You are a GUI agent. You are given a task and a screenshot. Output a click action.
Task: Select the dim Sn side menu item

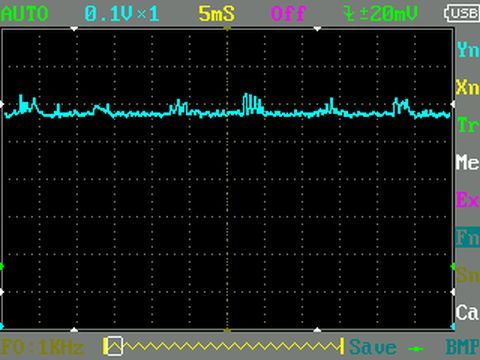coord(468,275)
